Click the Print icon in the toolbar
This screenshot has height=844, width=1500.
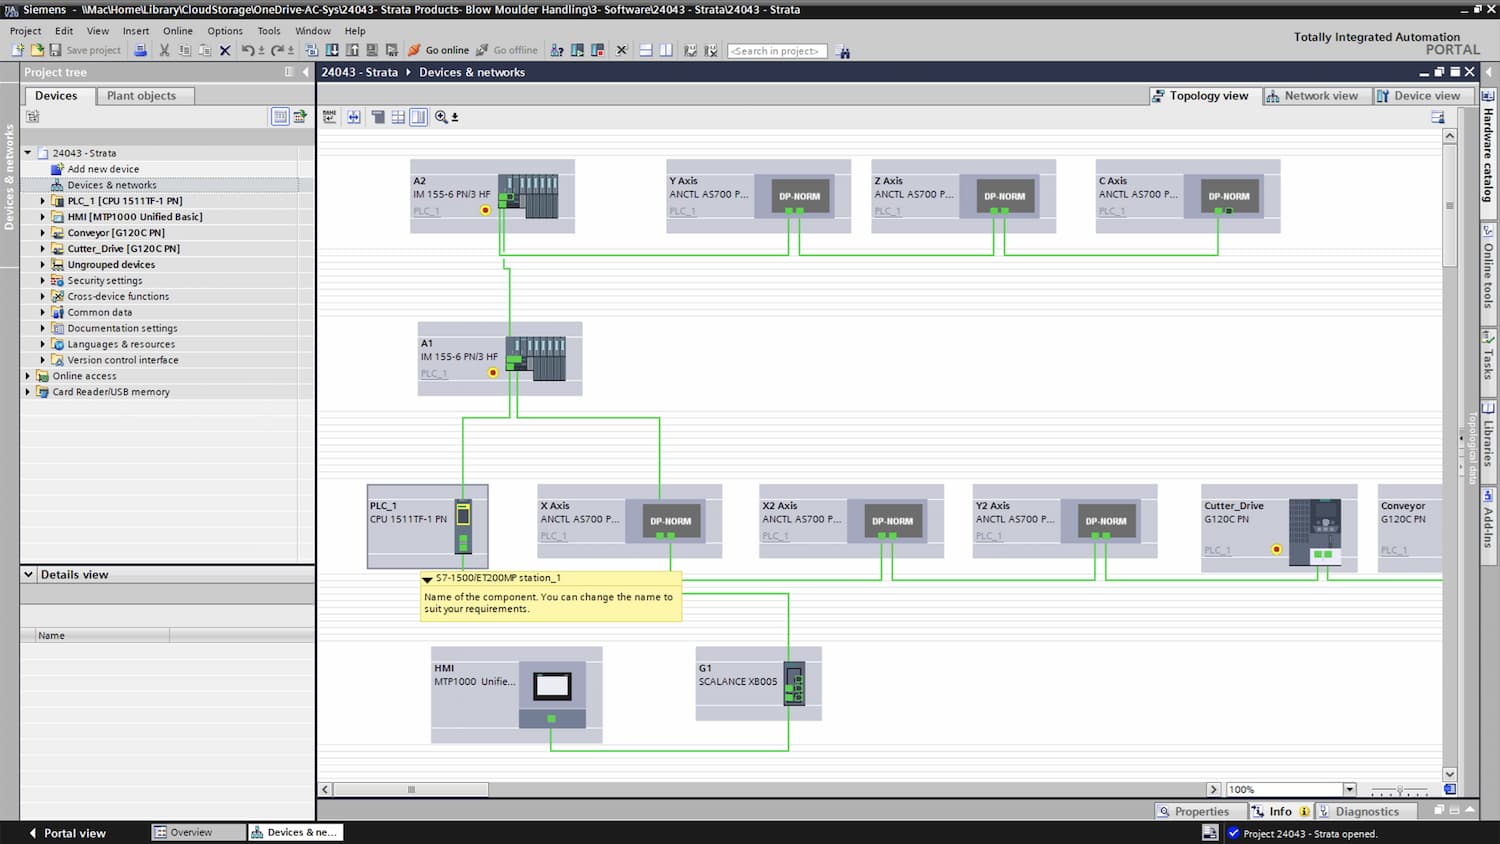141,50
